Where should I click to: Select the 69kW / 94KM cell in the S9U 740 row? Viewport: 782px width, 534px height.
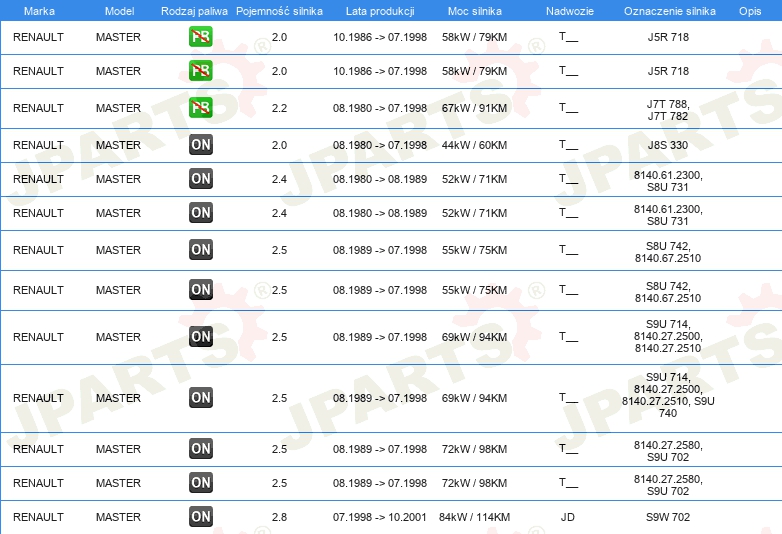(x=474, y=398)
